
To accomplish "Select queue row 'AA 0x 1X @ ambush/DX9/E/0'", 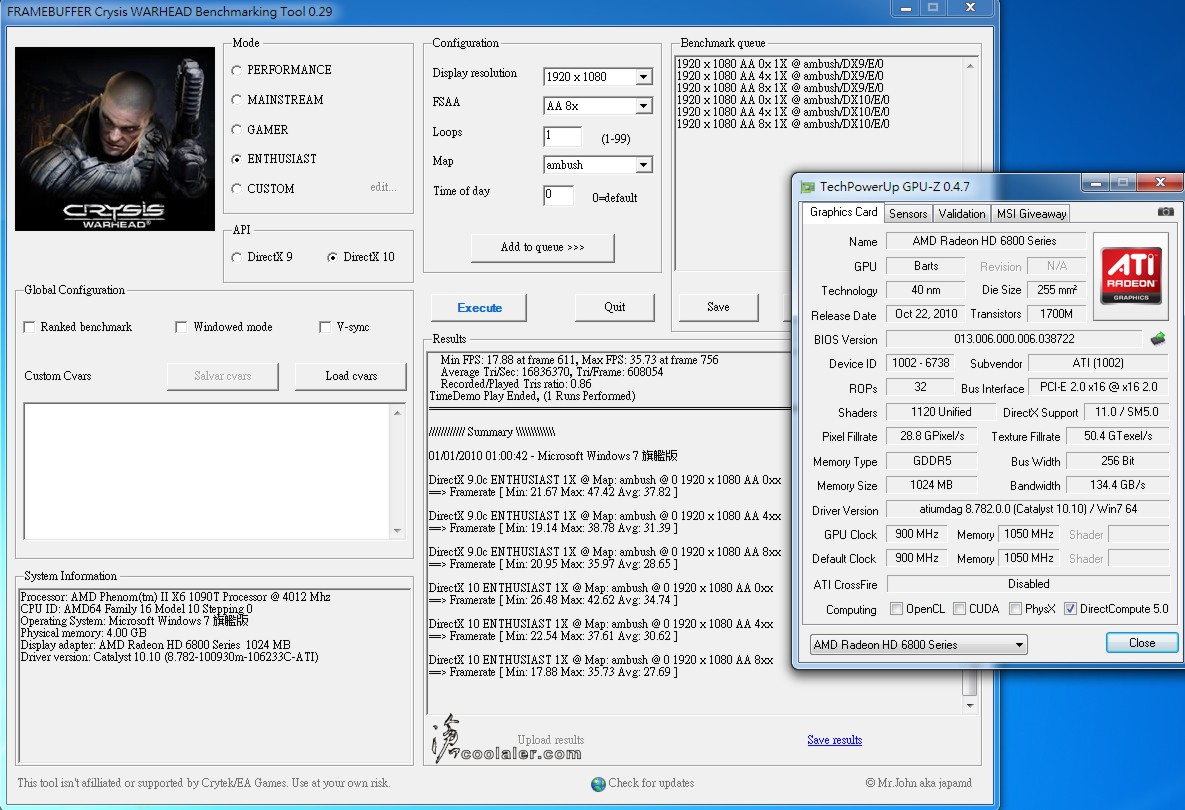I will click(780, 64).
